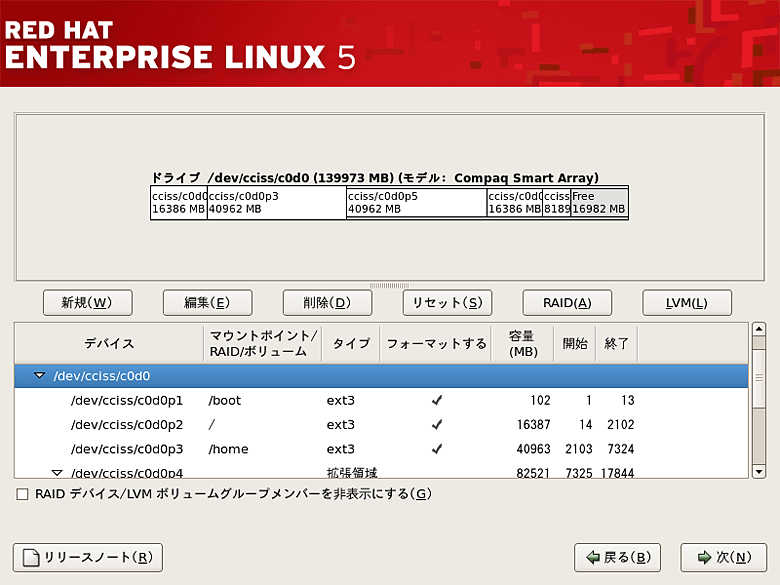Click the 編集(E) button

click(x=207, y=303)
